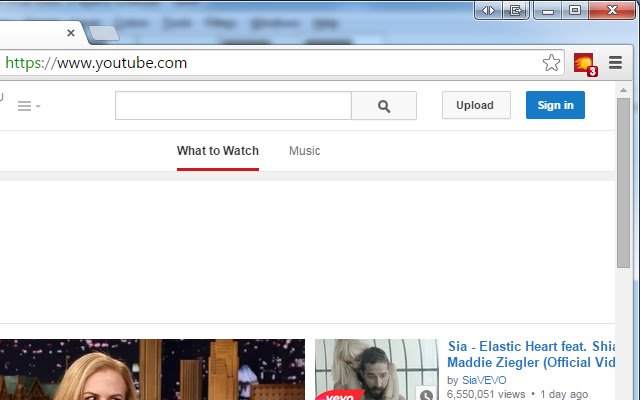Image resolution: width=640 pixels, height=400 pixels.
Task: Click the left-right arrows title bar icon
Action: 488,10
